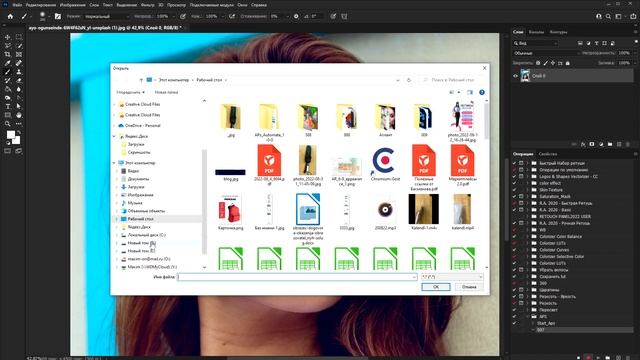Open the Фильтр menu

click(x=147, y=5)
